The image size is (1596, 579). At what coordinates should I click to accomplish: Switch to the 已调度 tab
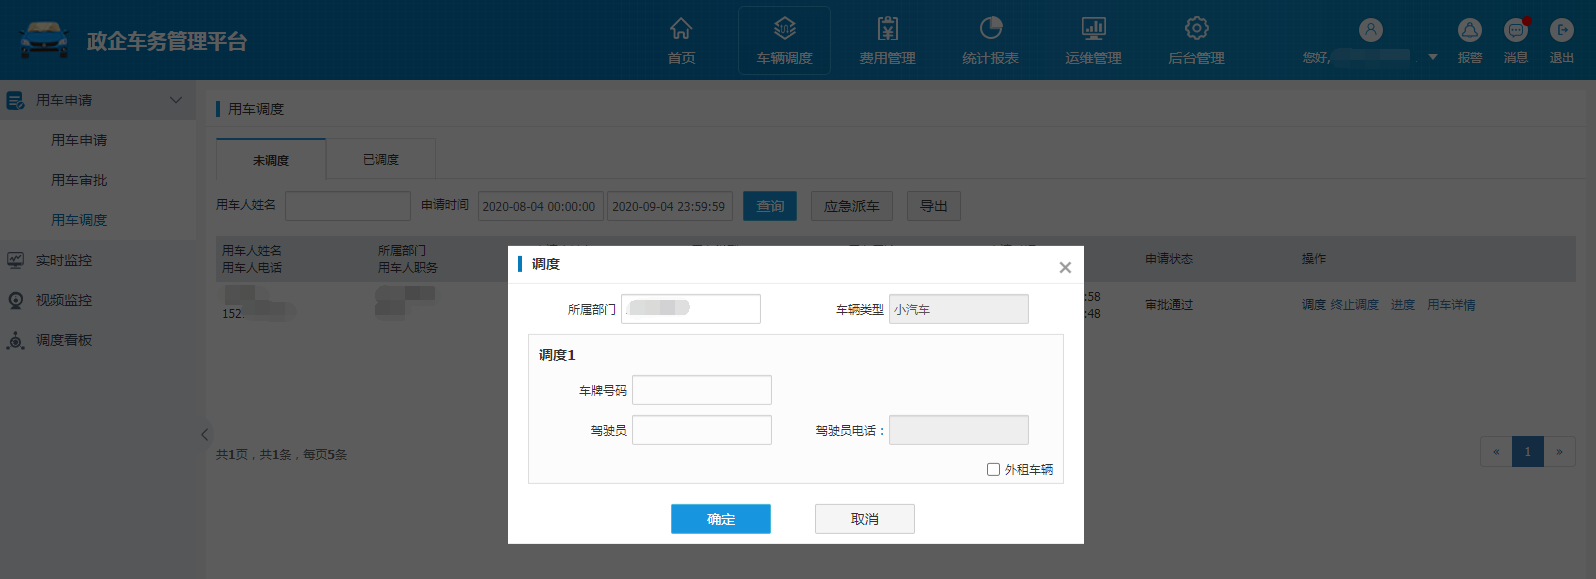point(380,160)
